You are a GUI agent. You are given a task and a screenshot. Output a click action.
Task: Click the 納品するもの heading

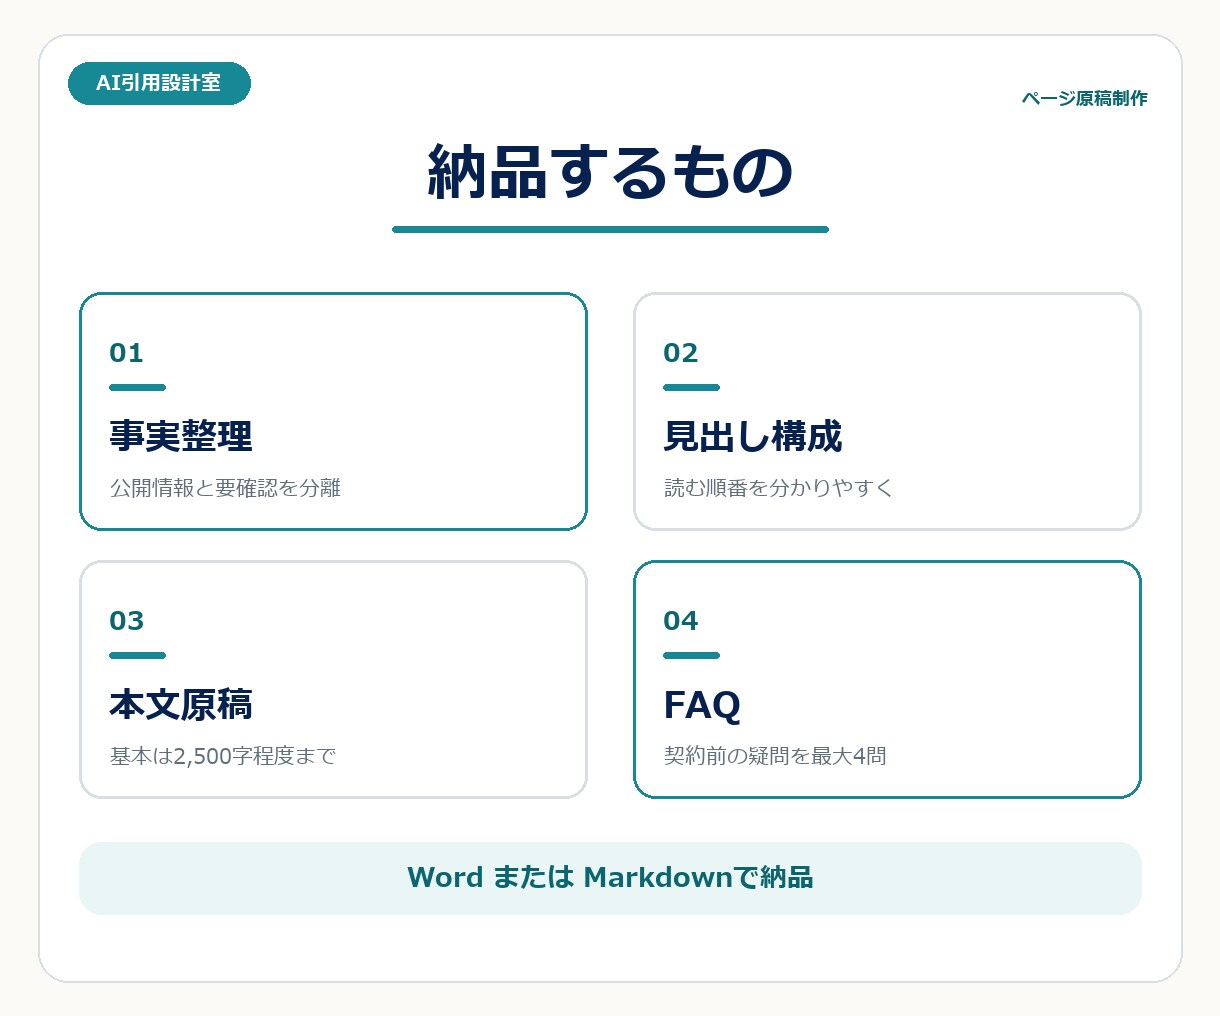pyautogui.click(x=610, y=172)
